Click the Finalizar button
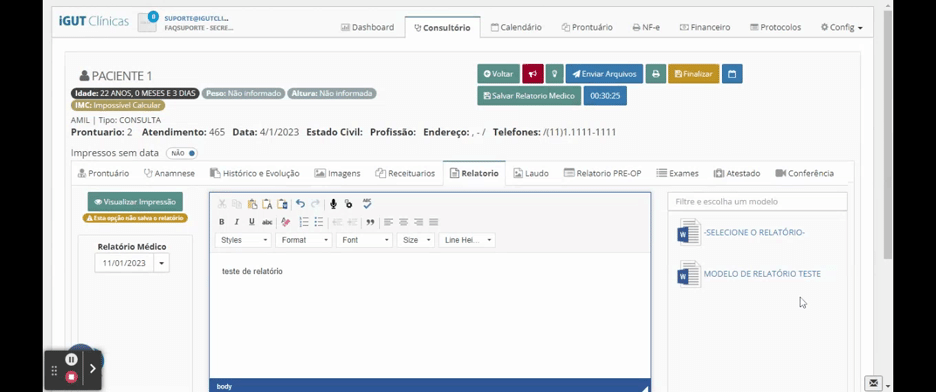Viewport: 936px width, 392px height. click(x=694, y=74)
